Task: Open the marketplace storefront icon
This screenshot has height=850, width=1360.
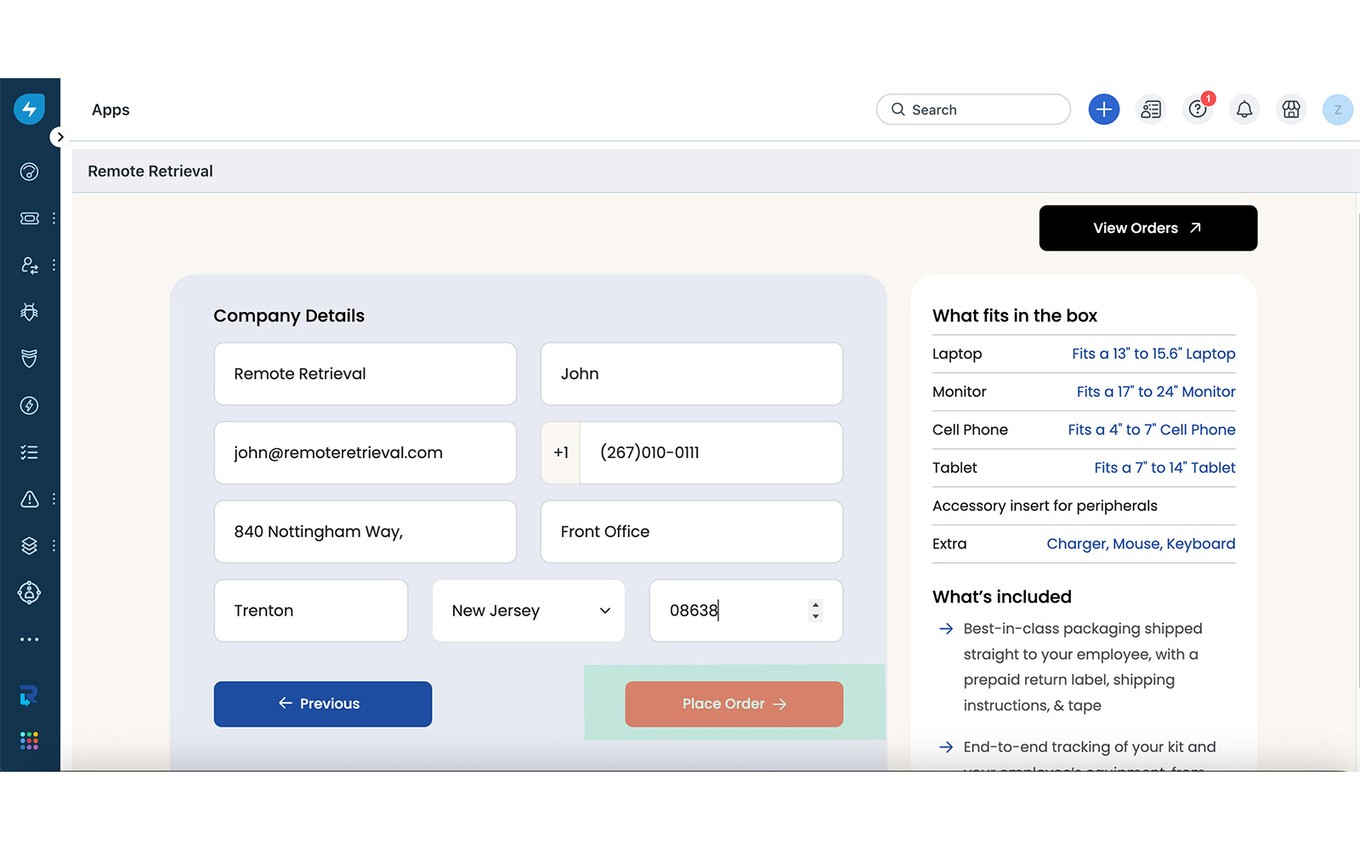Action: 1291,109
